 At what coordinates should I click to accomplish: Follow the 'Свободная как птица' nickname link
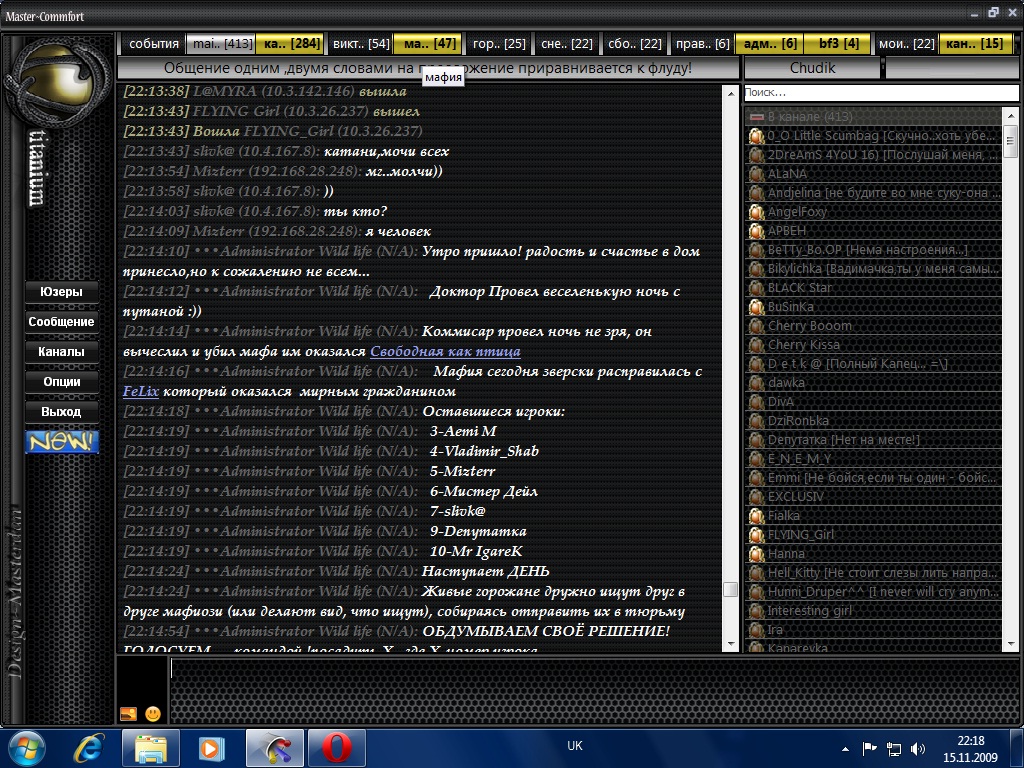(445, 351)
